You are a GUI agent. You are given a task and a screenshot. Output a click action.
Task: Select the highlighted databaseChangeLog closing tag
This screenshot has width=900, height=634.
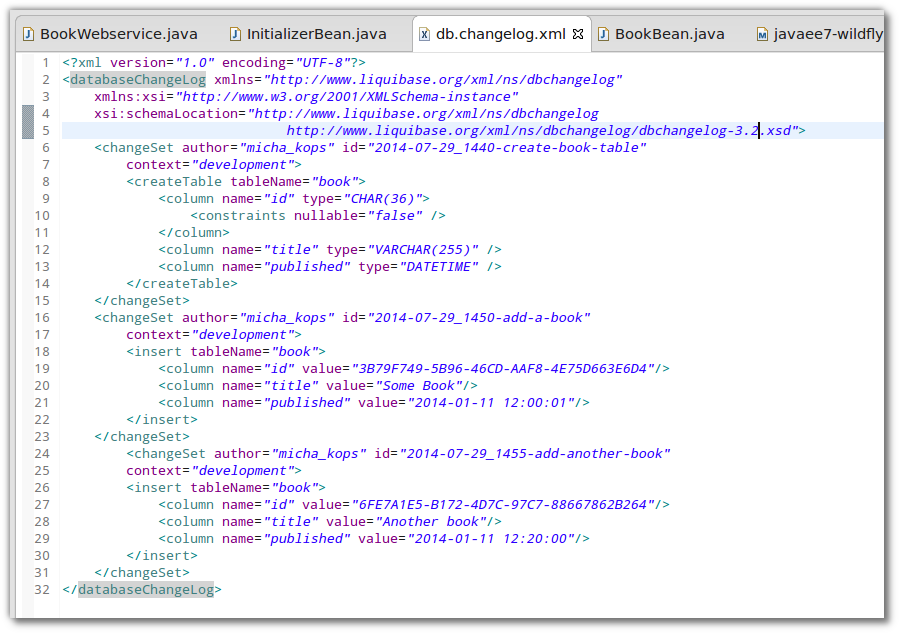point(144,589)
